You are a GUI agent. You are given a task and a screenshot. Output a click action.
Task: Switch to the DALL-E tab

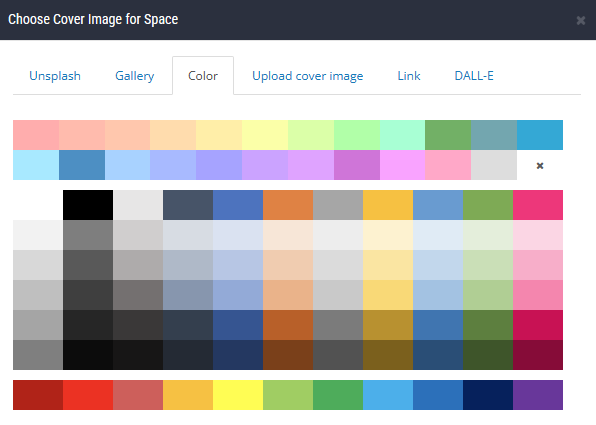(x=474, y=76)
